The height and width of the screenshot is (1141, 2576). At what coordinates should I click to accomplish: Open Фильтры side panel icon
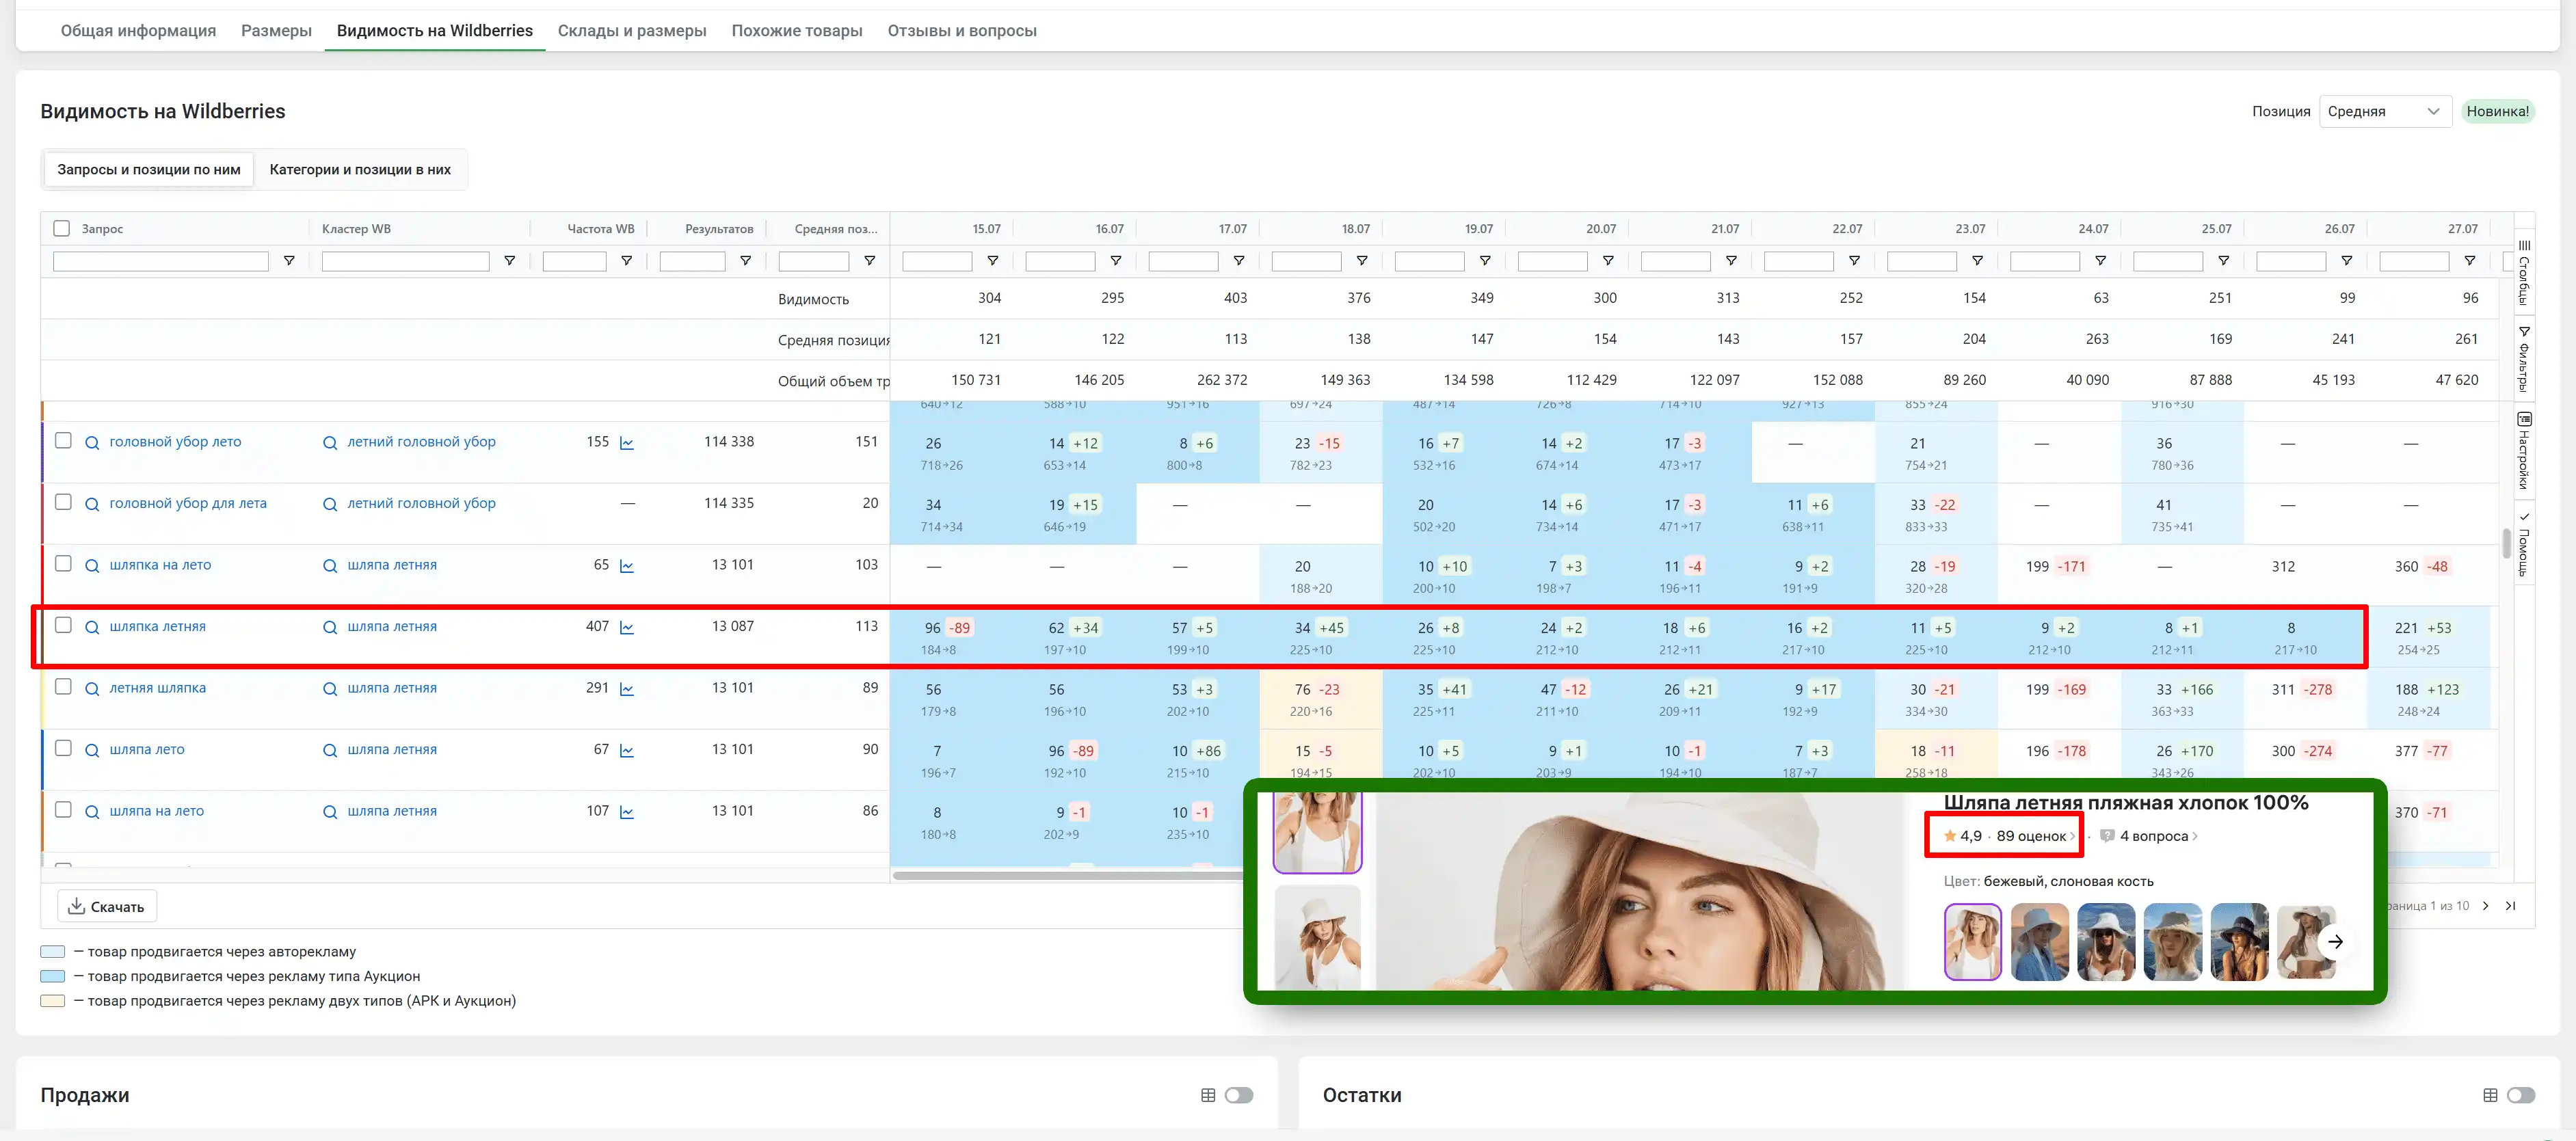pos(2524,358)
